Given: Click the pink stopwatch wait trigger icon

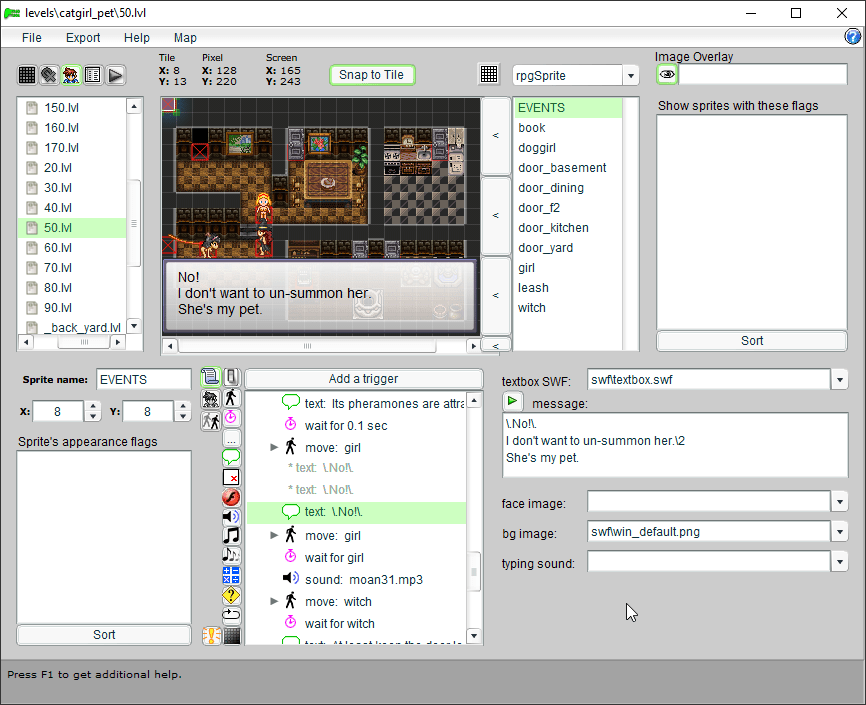Looking at the screenshot, I should click(x=231, y=417).
